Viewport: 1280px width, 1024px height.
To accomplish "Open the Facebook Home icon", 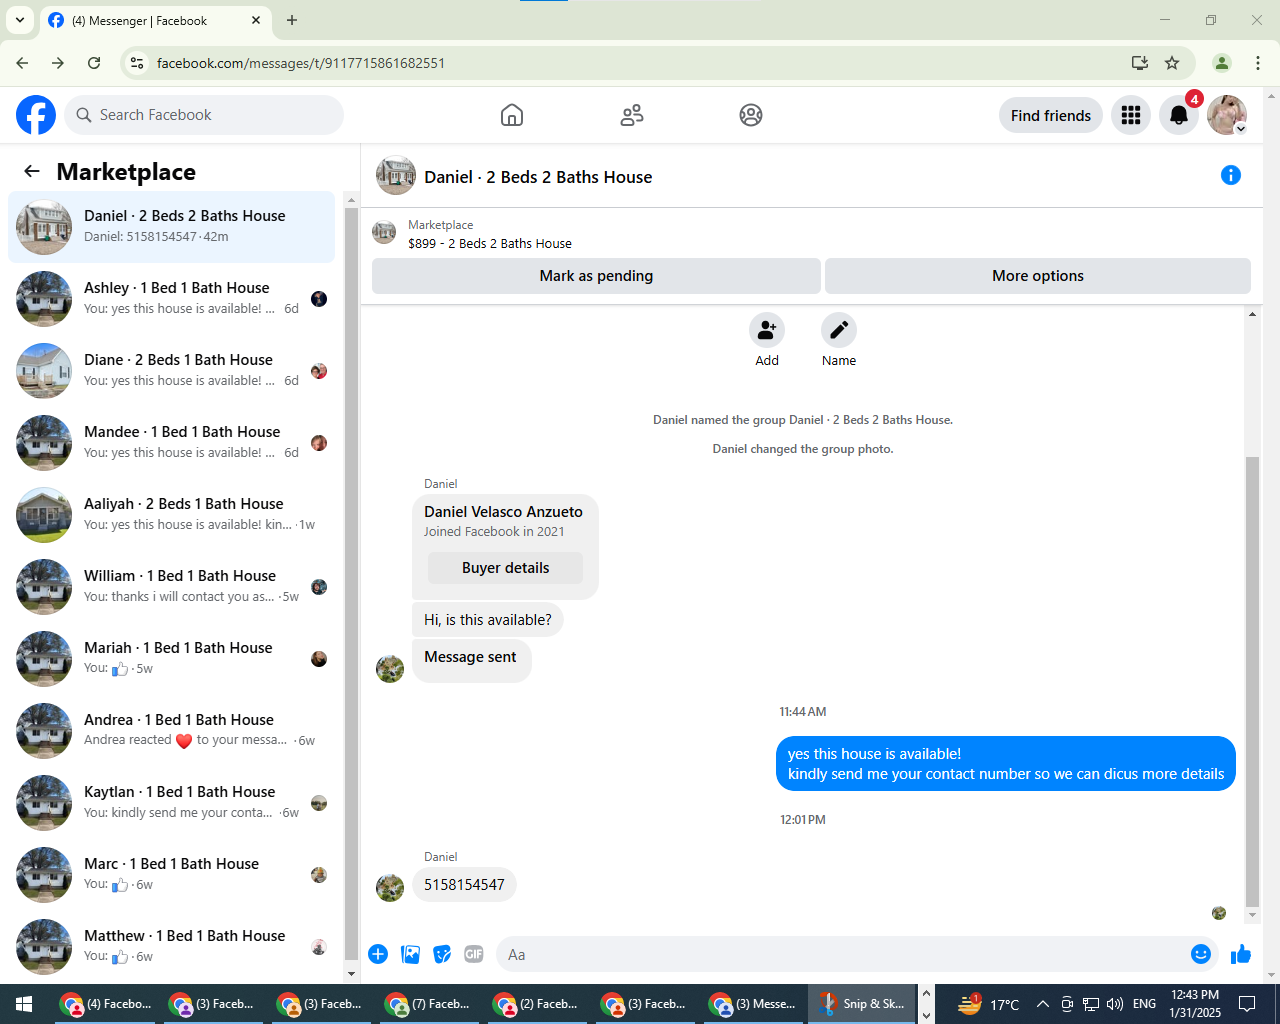I will [512, 115].
